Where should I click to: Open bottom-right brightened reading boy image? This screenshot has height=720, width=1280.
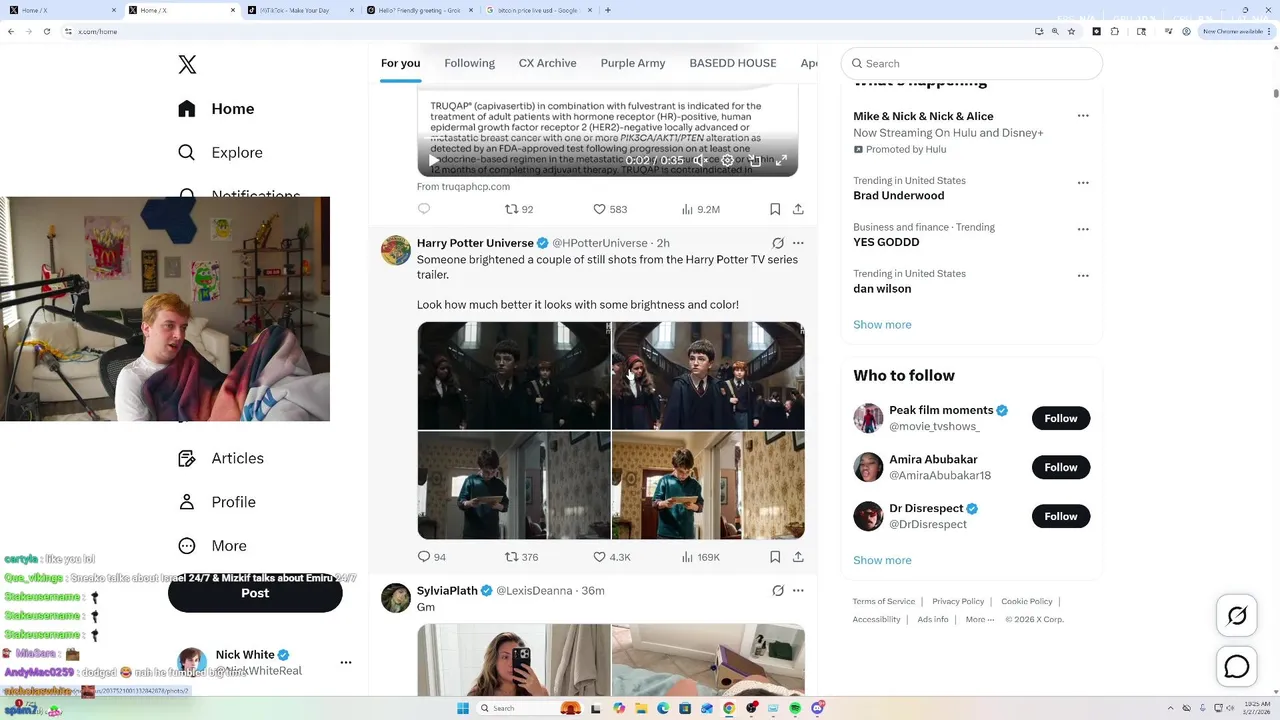708,485
